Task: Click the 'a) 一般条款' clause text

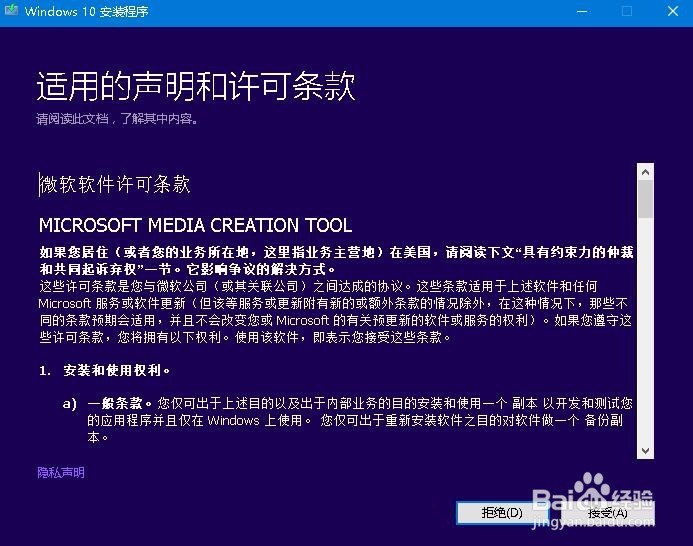Action: [347, 420]
